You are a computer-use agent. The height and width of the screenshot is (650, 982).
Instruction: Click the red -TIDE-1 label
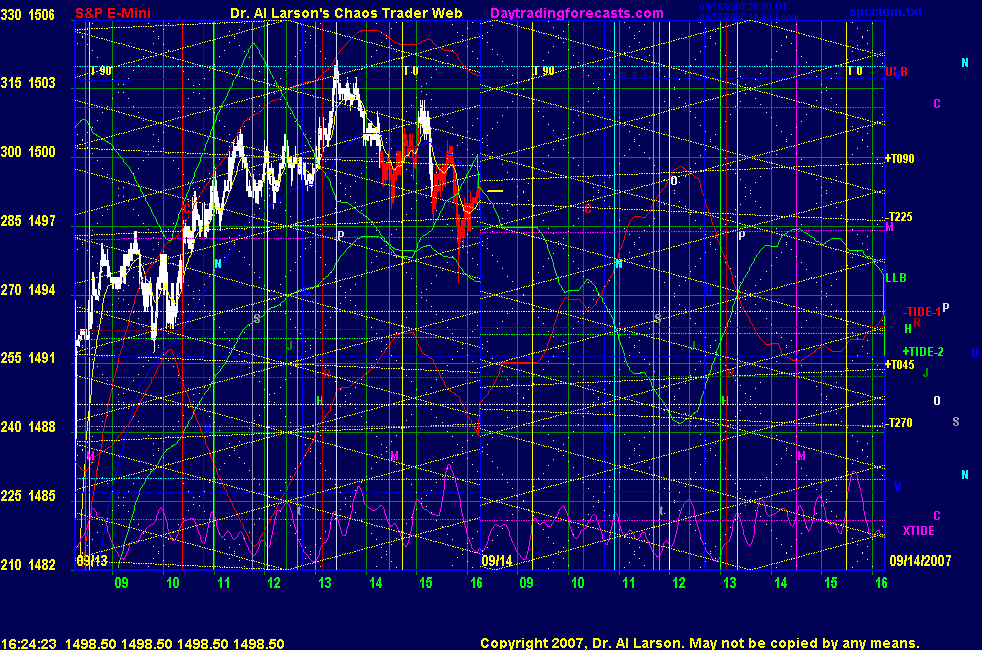tap(921, 312)
